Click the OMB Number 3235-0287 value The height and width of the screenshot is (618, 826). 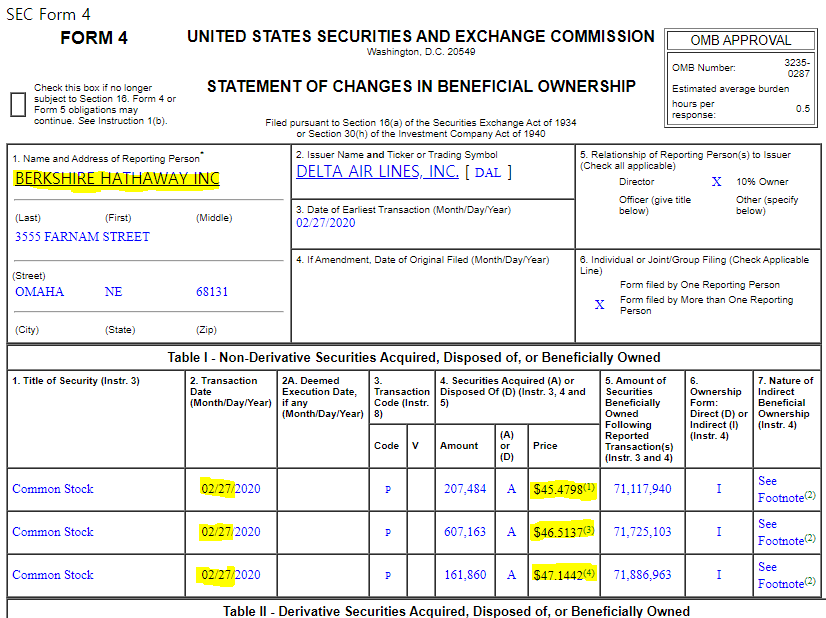pos(797,68)
